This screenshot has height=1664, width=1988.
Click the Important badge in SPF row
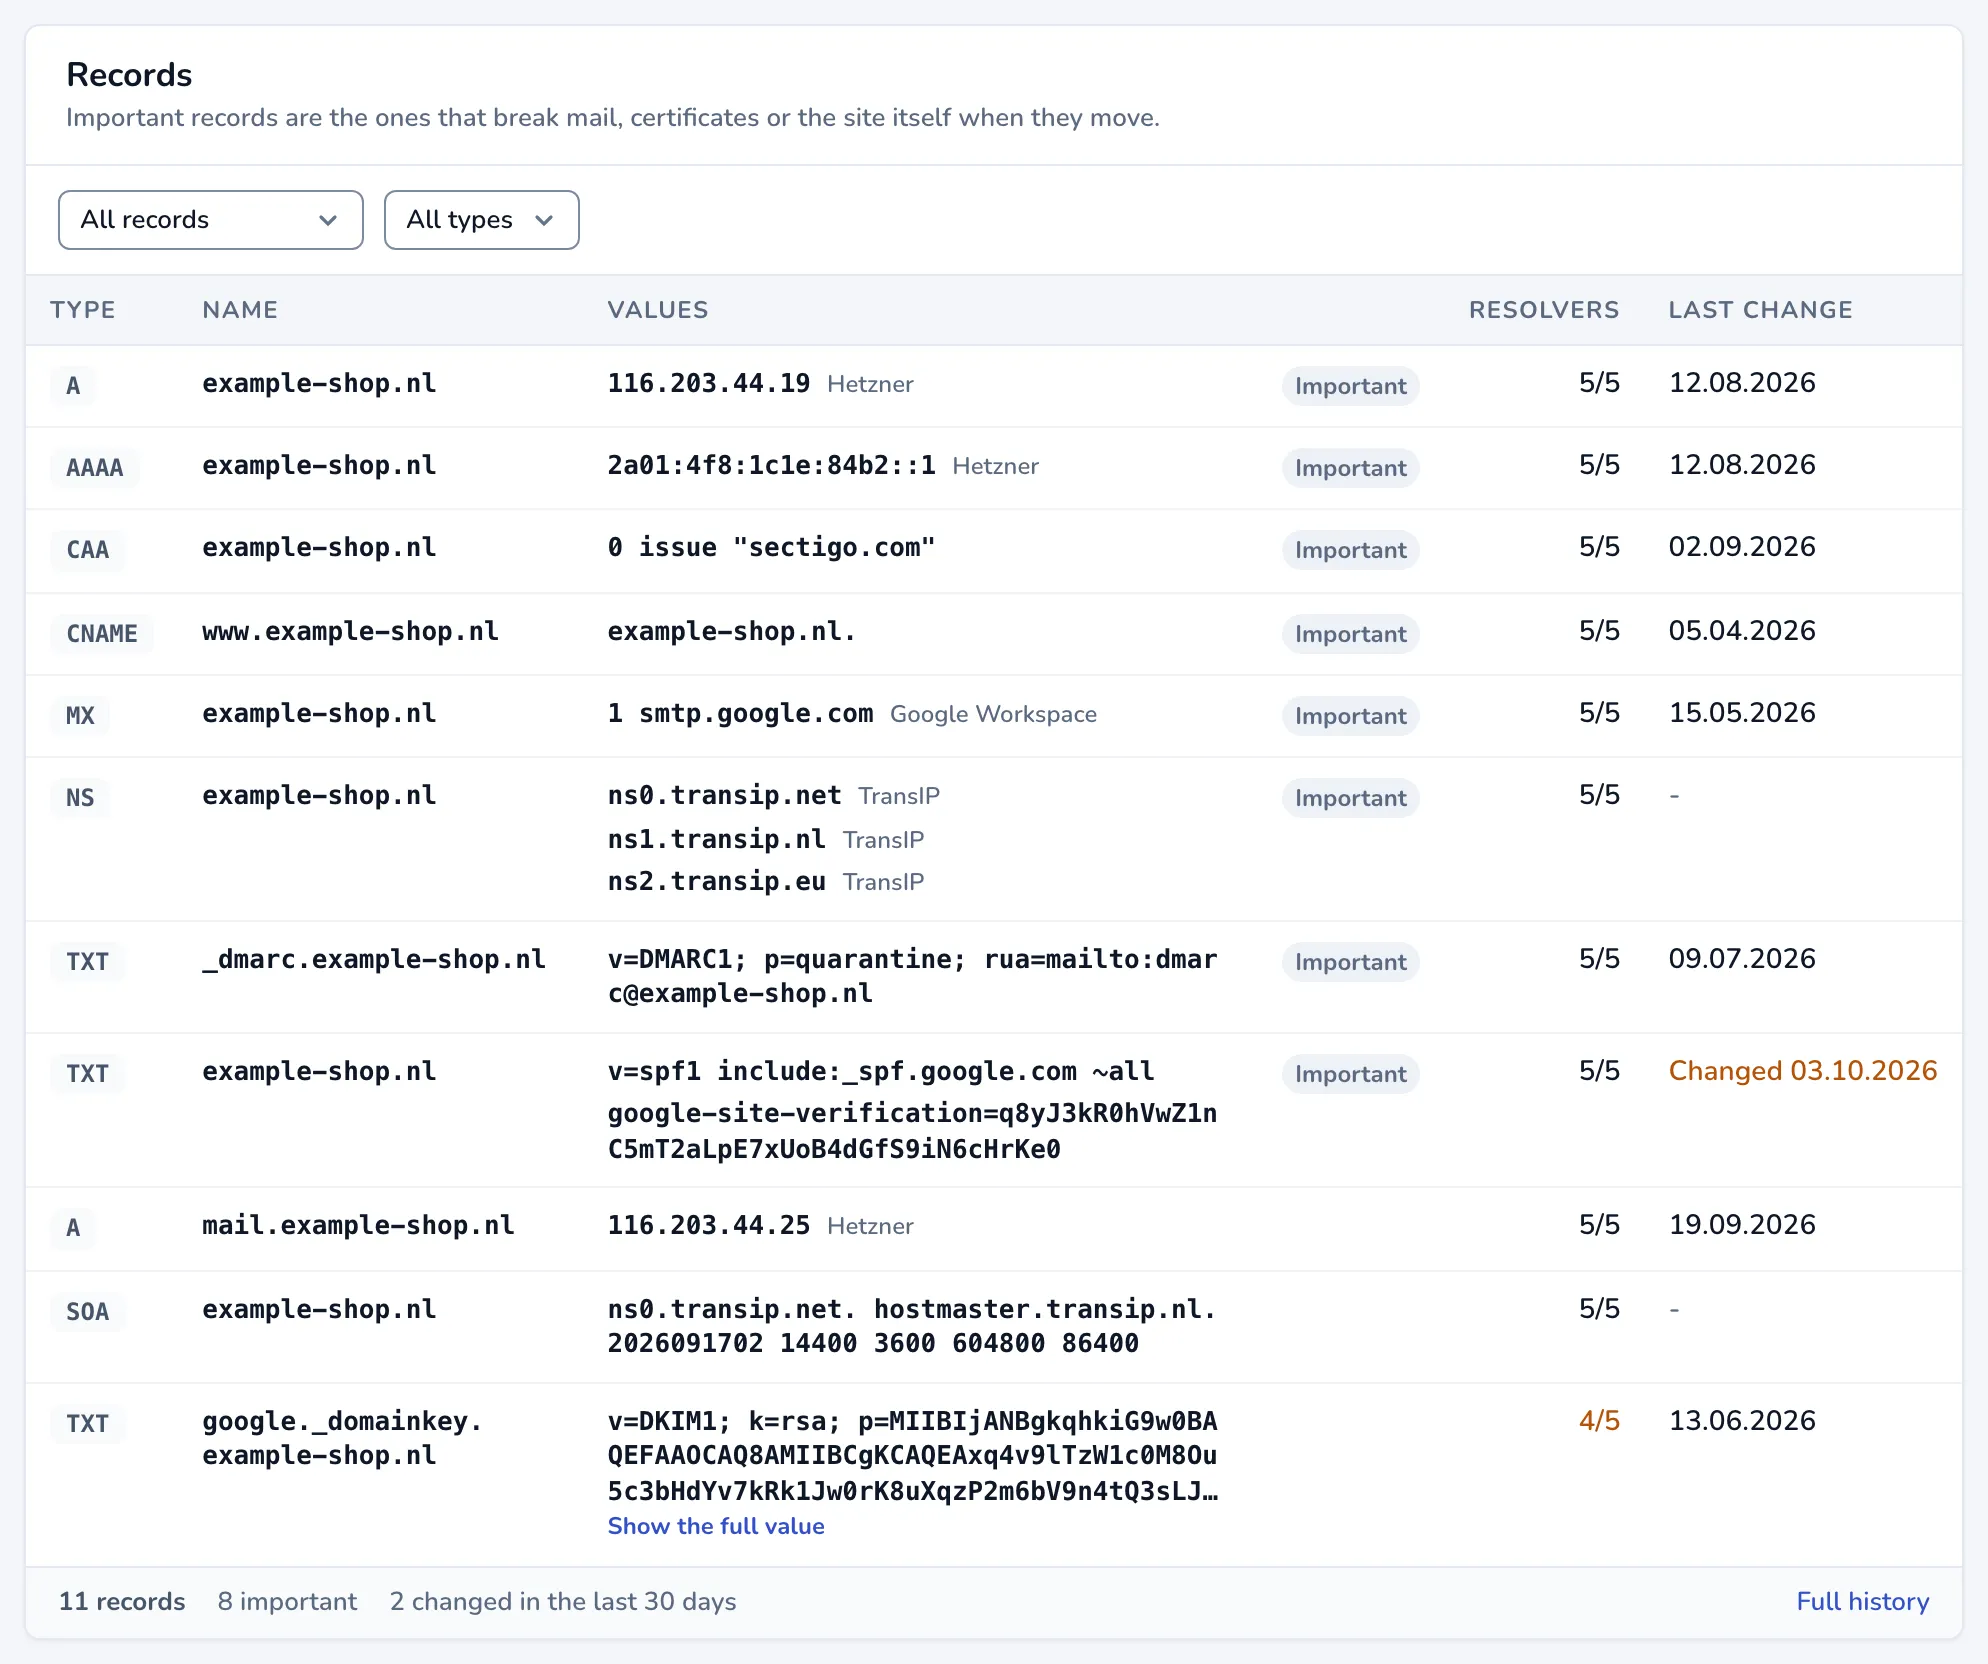(1350, 1074)
